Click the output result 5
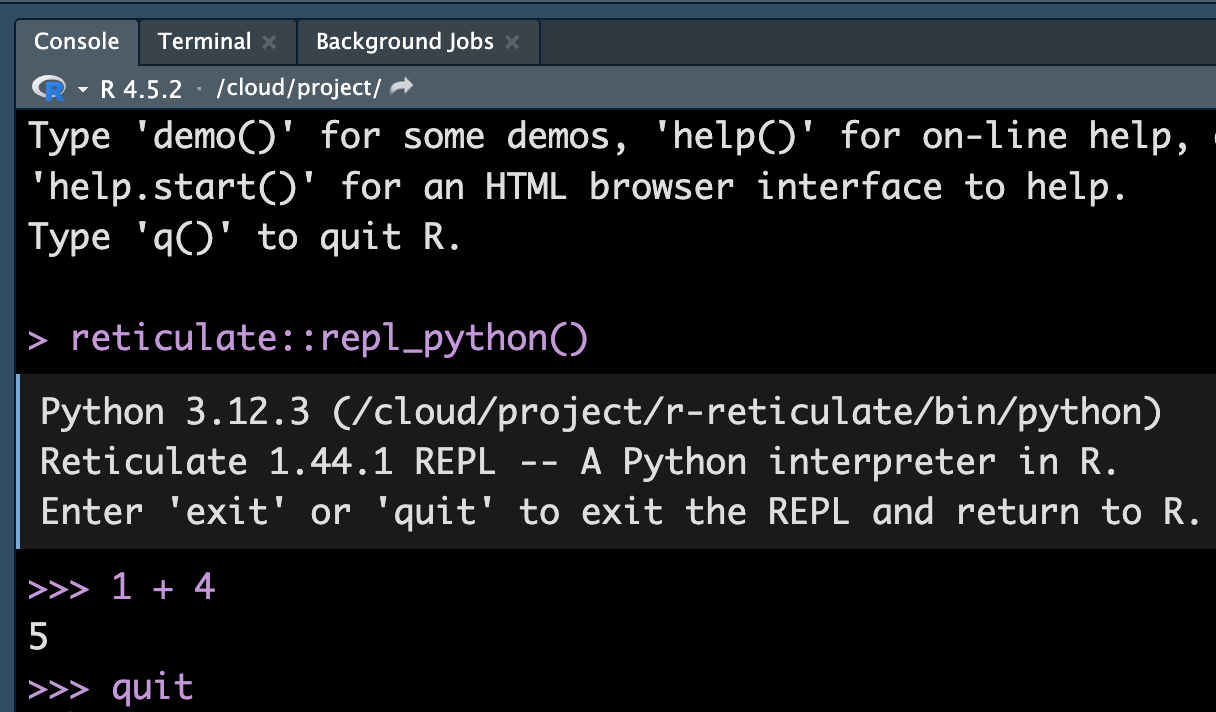Viewport: 1216px width, 712px height. 38,637
